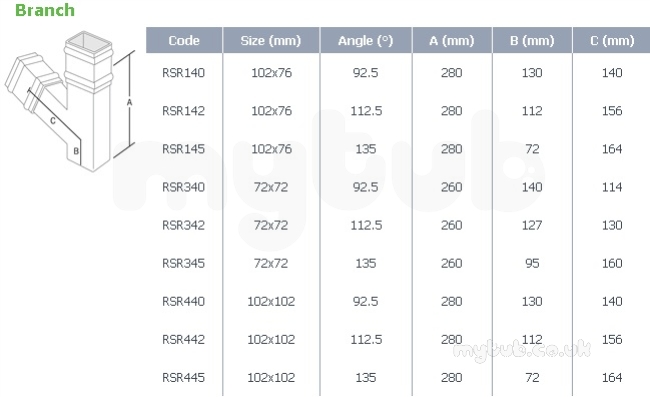Select the RSR445 code cell

point(184,378)
